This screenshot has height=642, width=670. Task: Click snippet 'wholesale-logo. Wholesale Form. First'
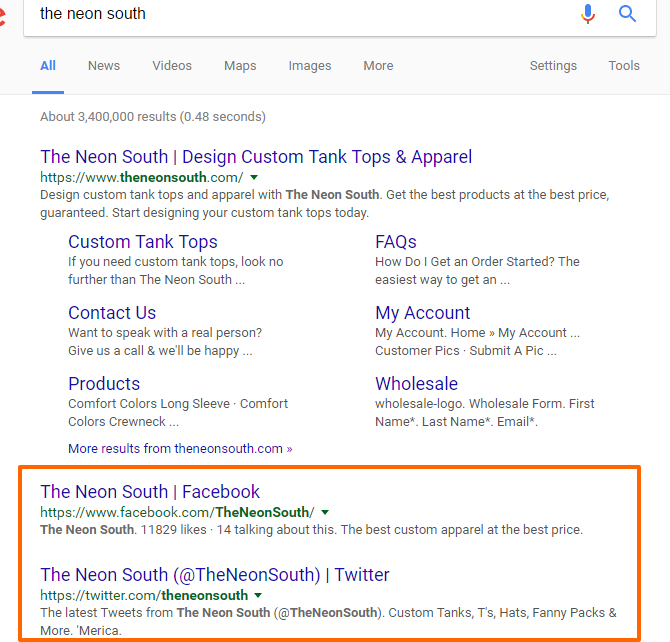[x=485, y=403]
